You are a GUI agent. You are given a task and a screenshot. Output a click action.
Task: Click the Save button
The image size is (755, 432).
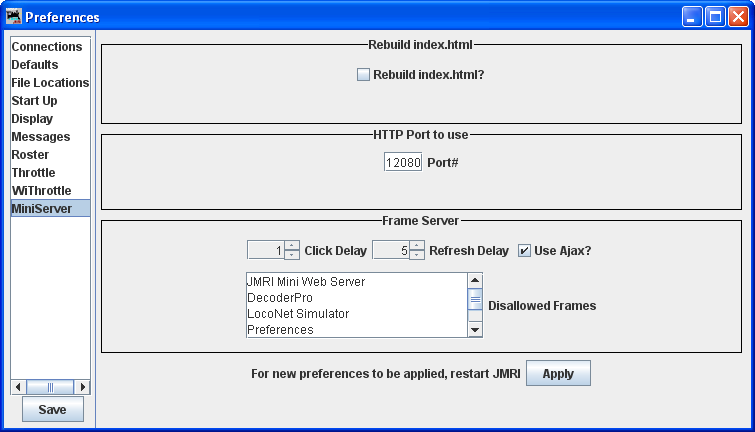[53, 409]
